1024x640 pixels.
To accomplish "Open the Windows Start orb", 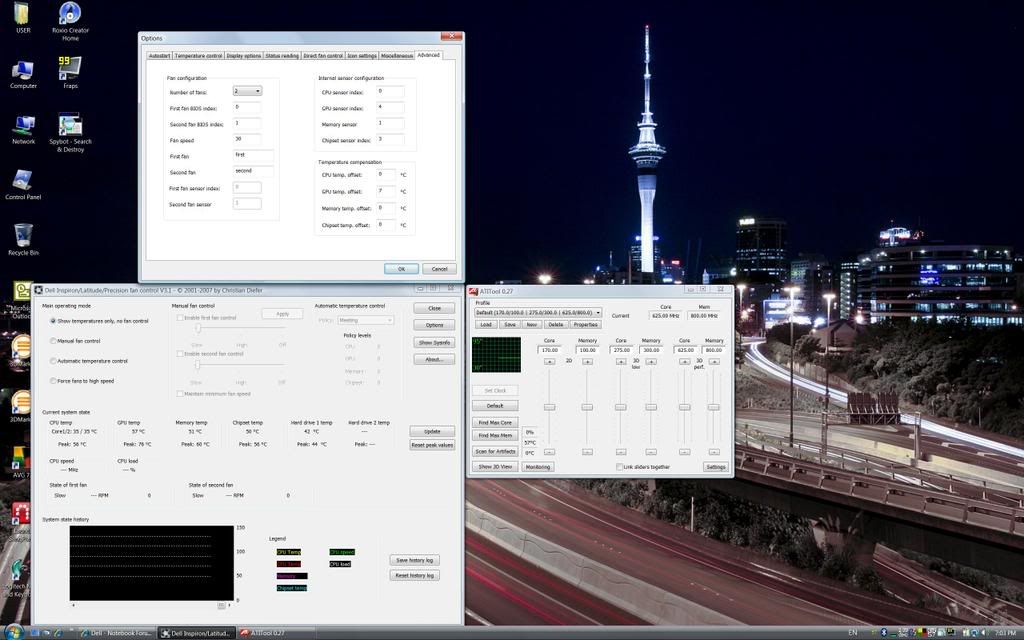I will (13, 632).
